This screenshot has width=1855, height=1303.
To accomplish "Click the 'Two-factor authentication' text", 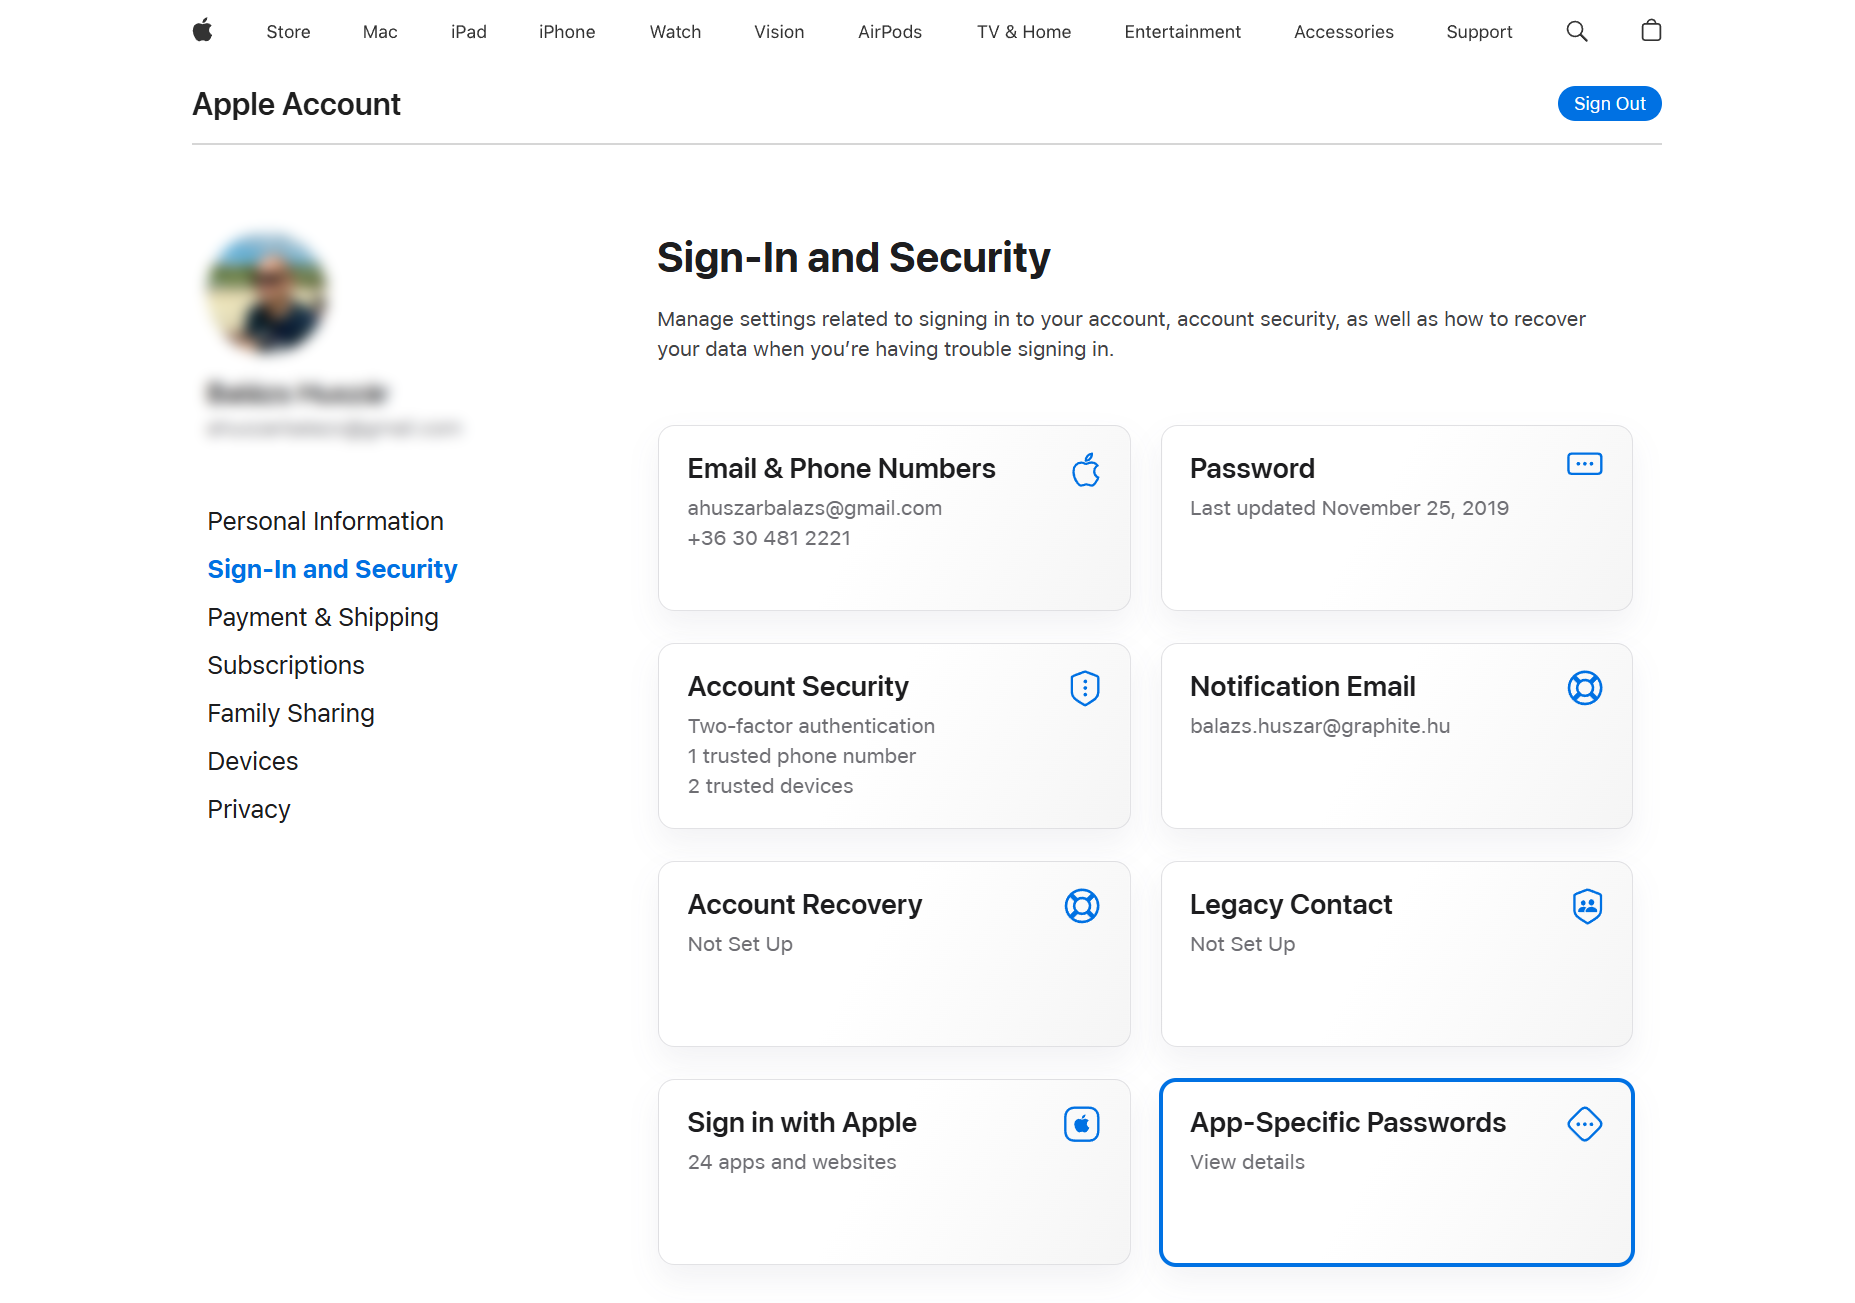I will click(x=811, y=726).
